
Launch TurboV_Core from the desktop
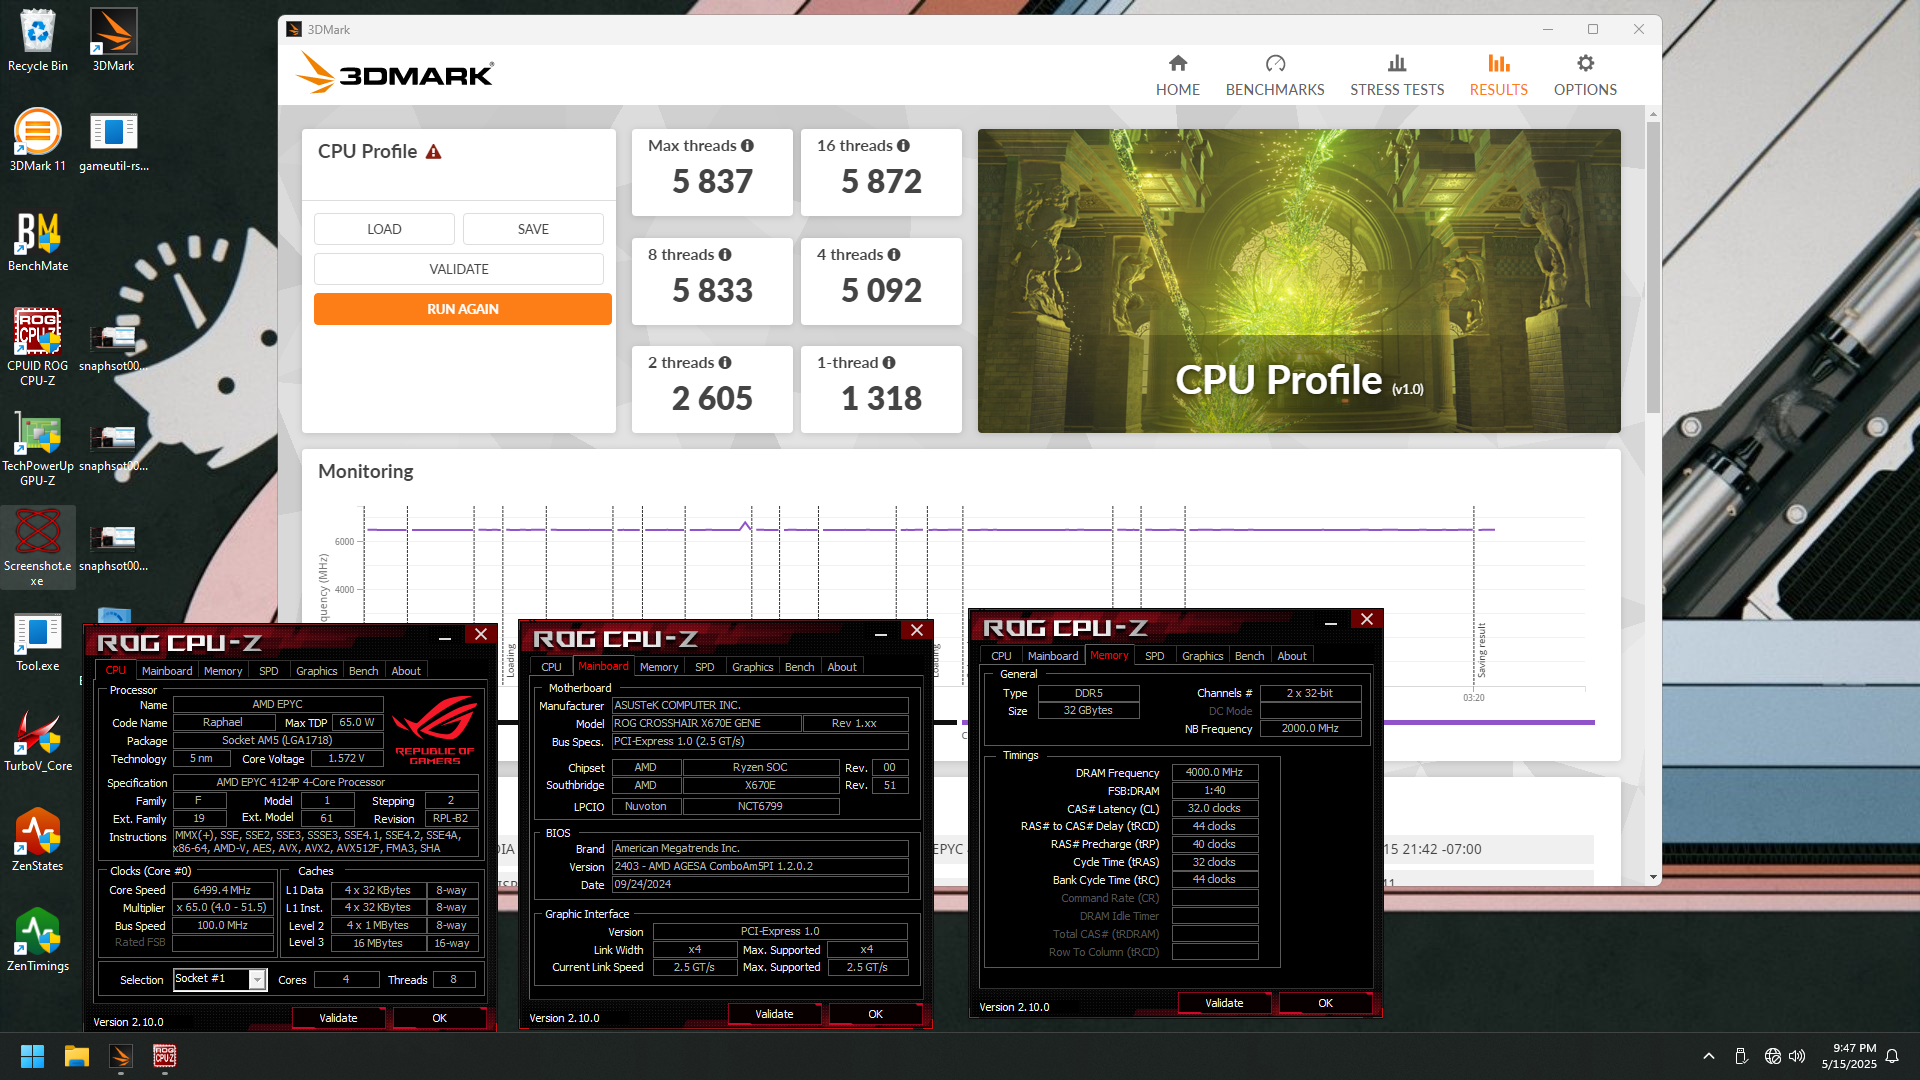[x=38, y=740]
